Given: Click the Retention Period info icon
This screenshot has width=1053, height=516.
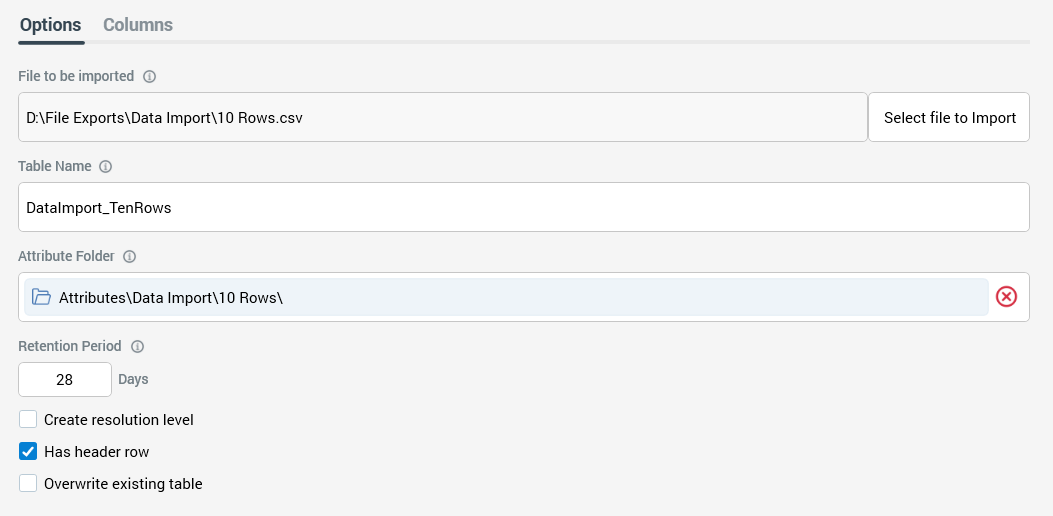Looking at the screenshot, I should tap(138, 346).
